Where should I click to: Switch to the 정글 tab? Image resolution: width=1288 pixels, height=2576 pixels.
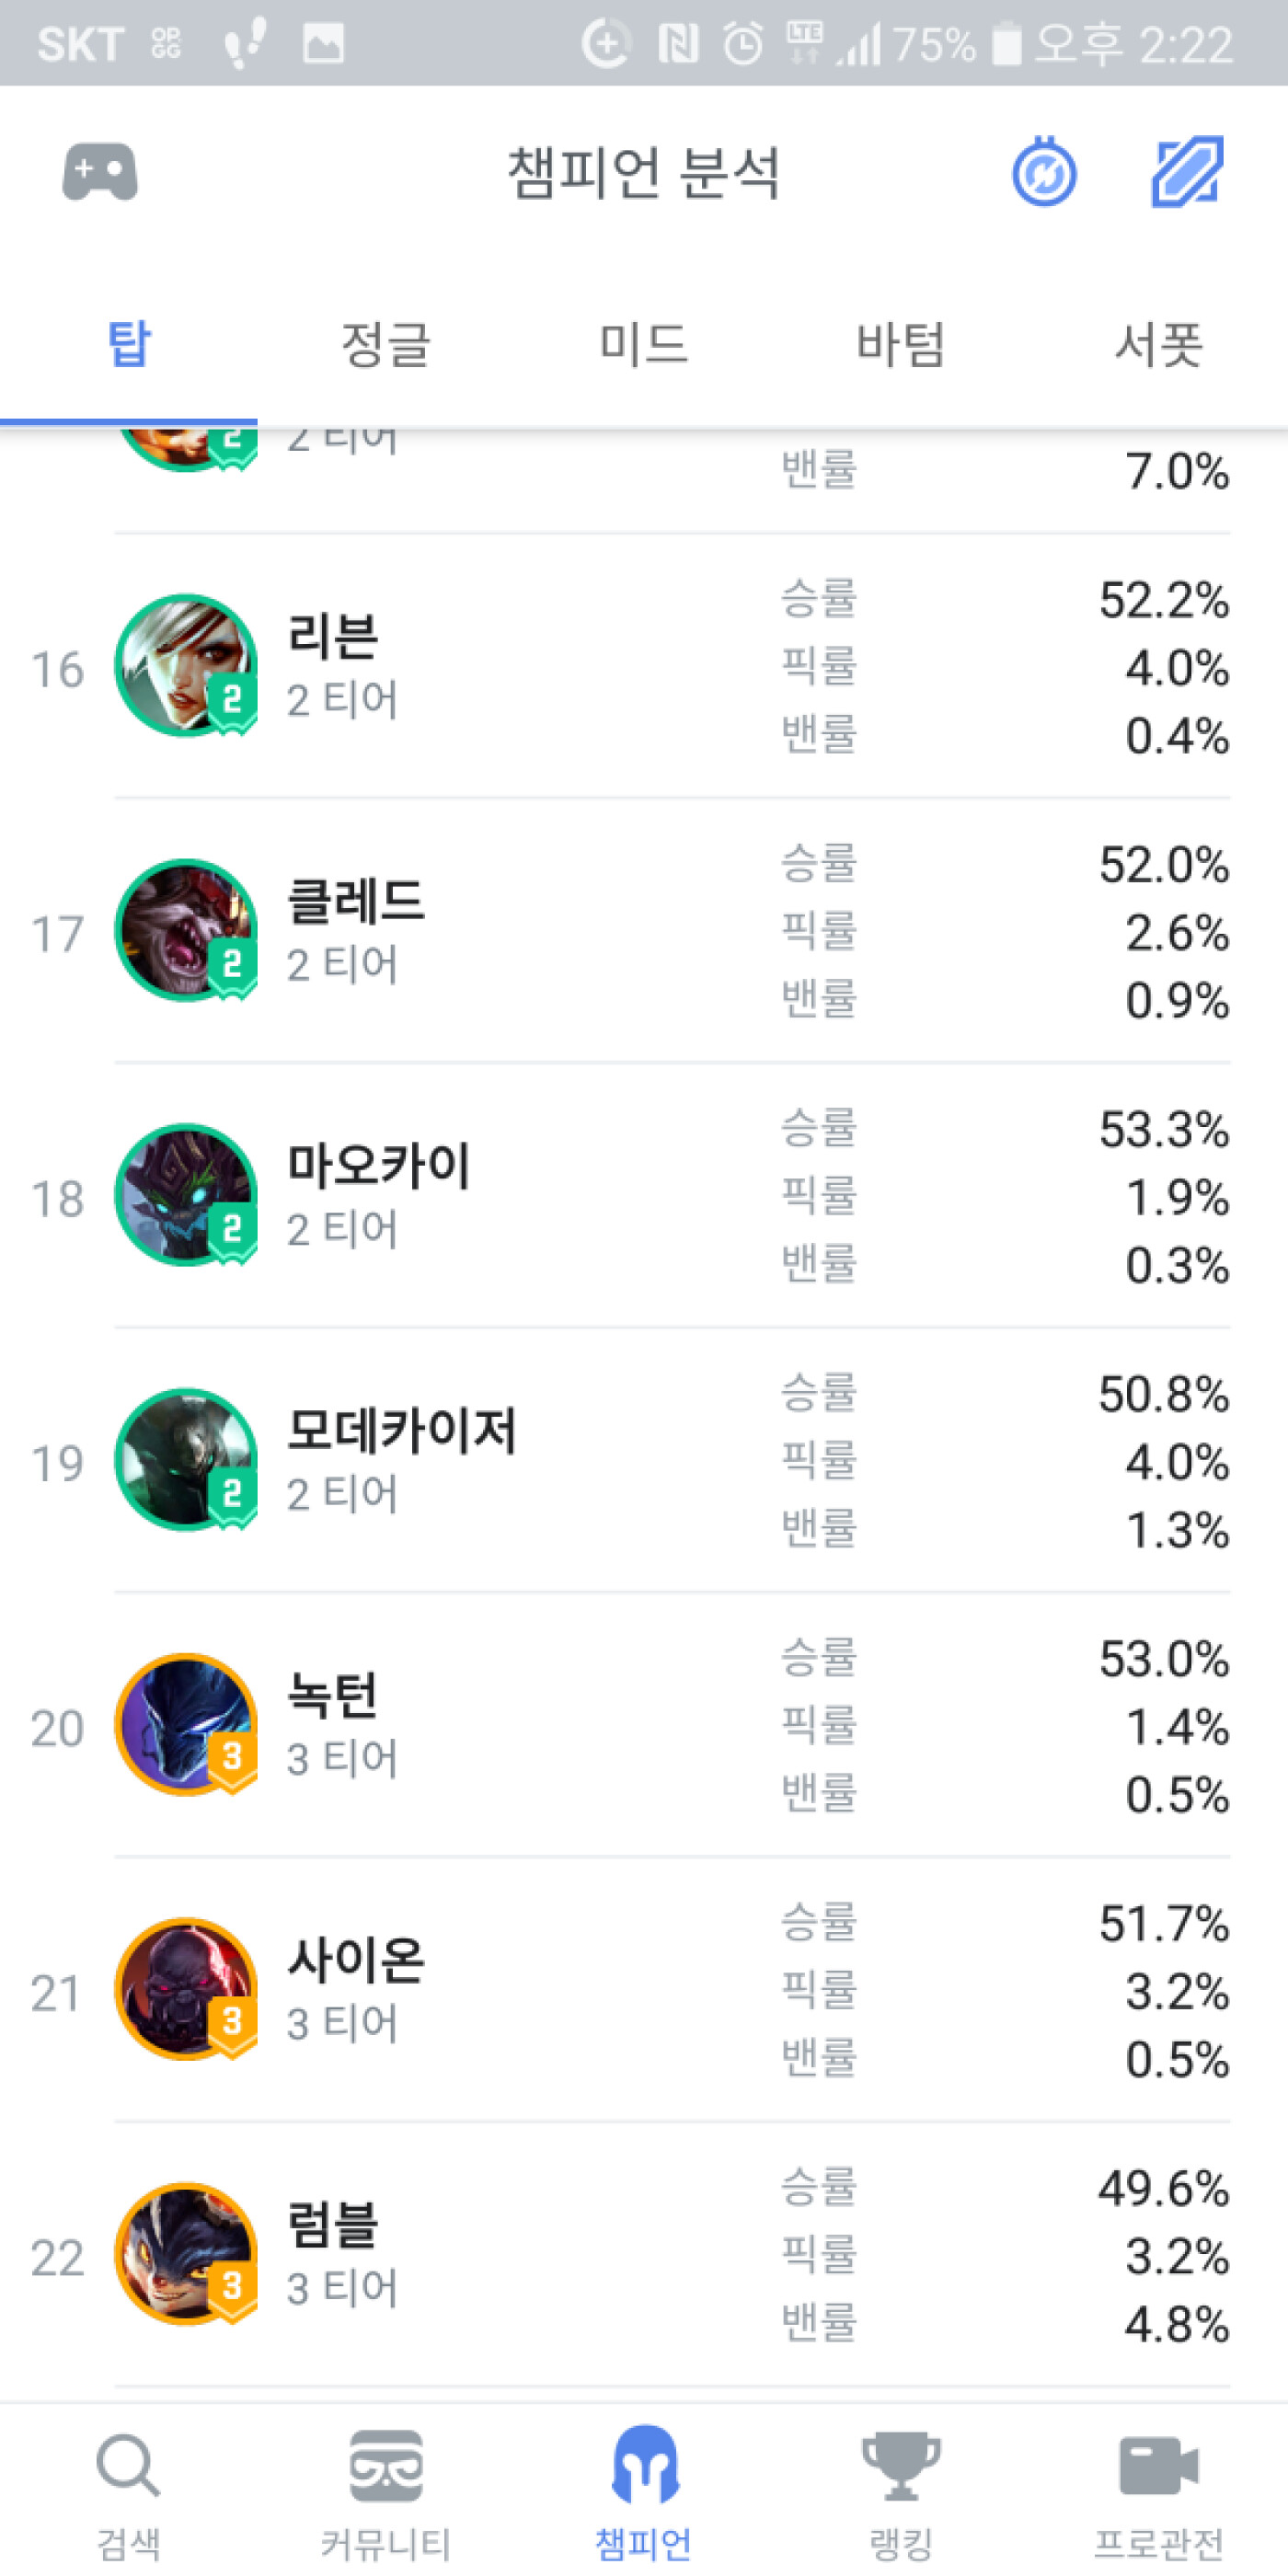[x=386, y=344]
